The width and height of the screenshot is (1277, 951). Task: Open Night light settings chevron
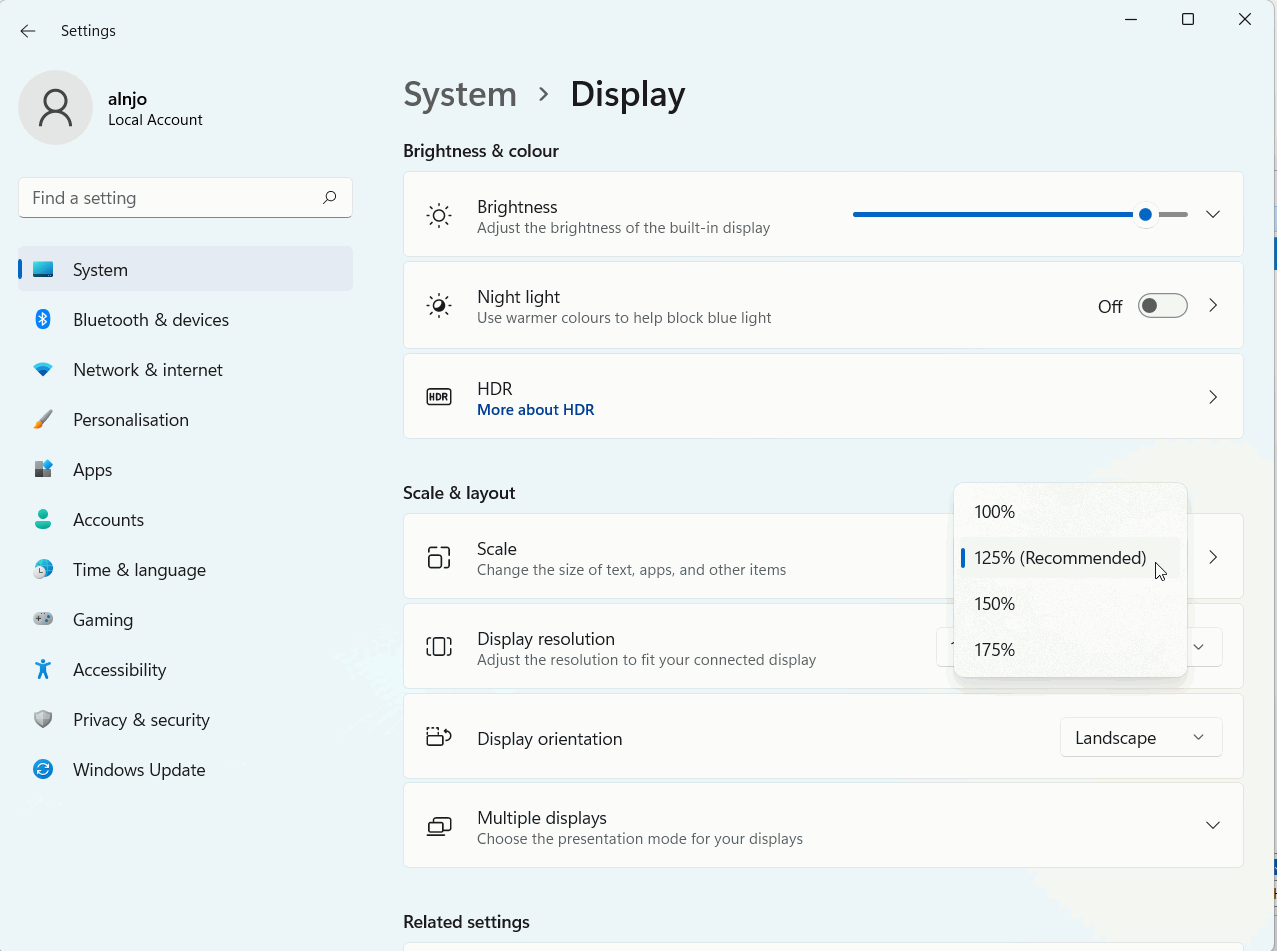[x=1213, y=306]
